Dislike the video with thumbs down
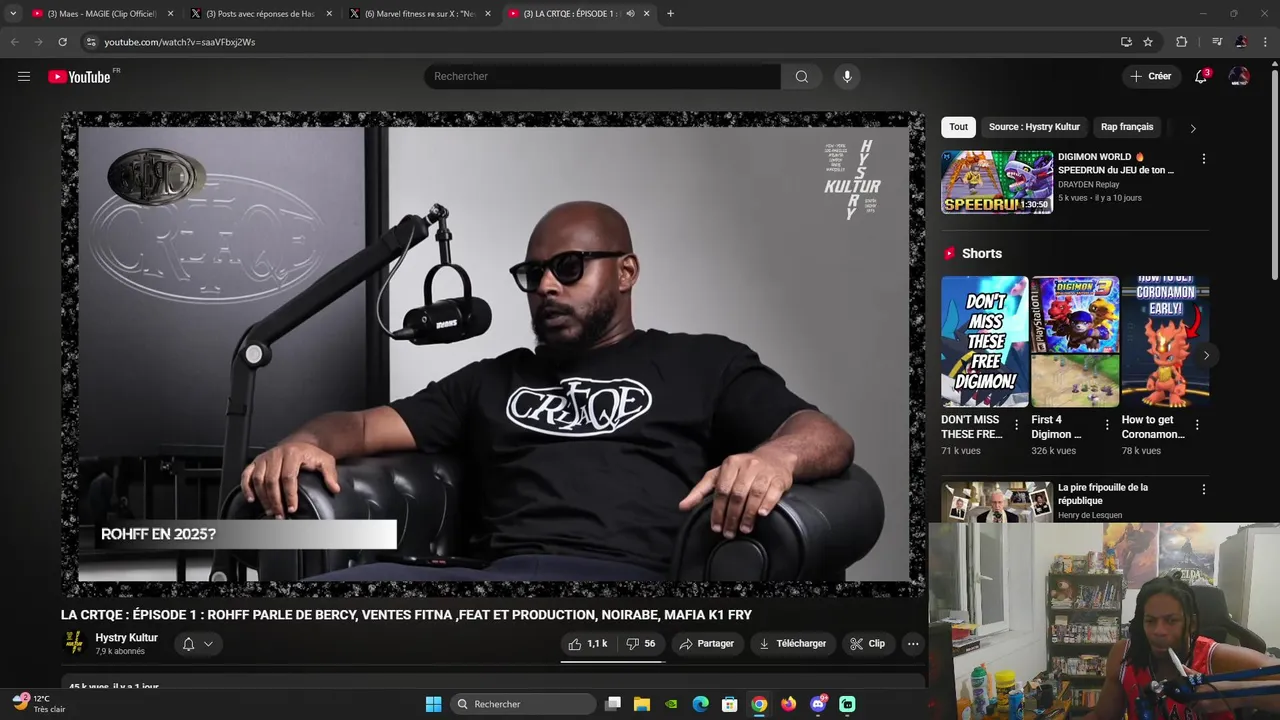The width and height of the screenshot is (1280, 720). [x=641, y=644]
